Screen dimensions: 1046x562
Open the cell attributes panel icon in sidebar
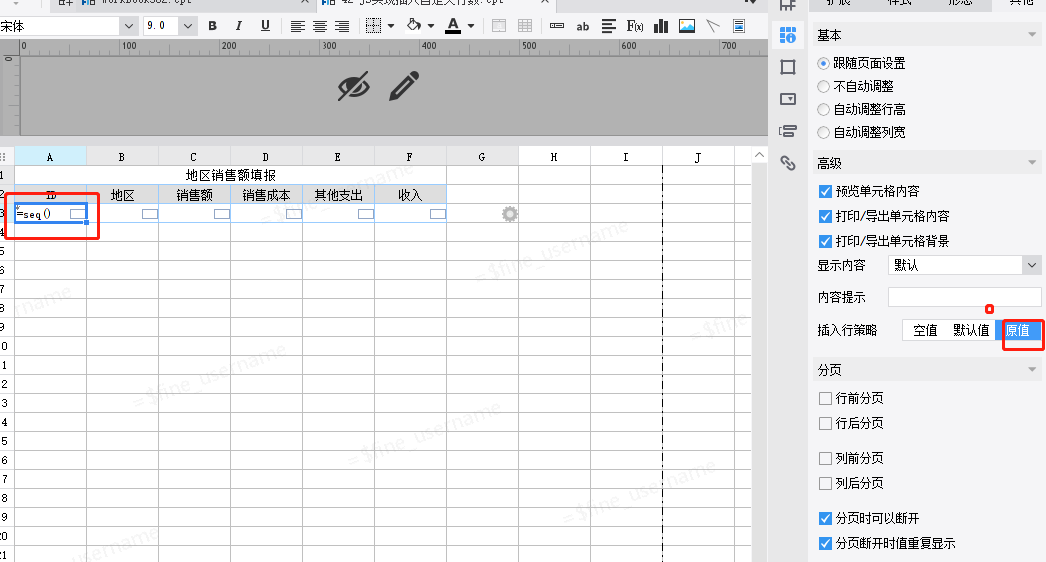point(788,35)
